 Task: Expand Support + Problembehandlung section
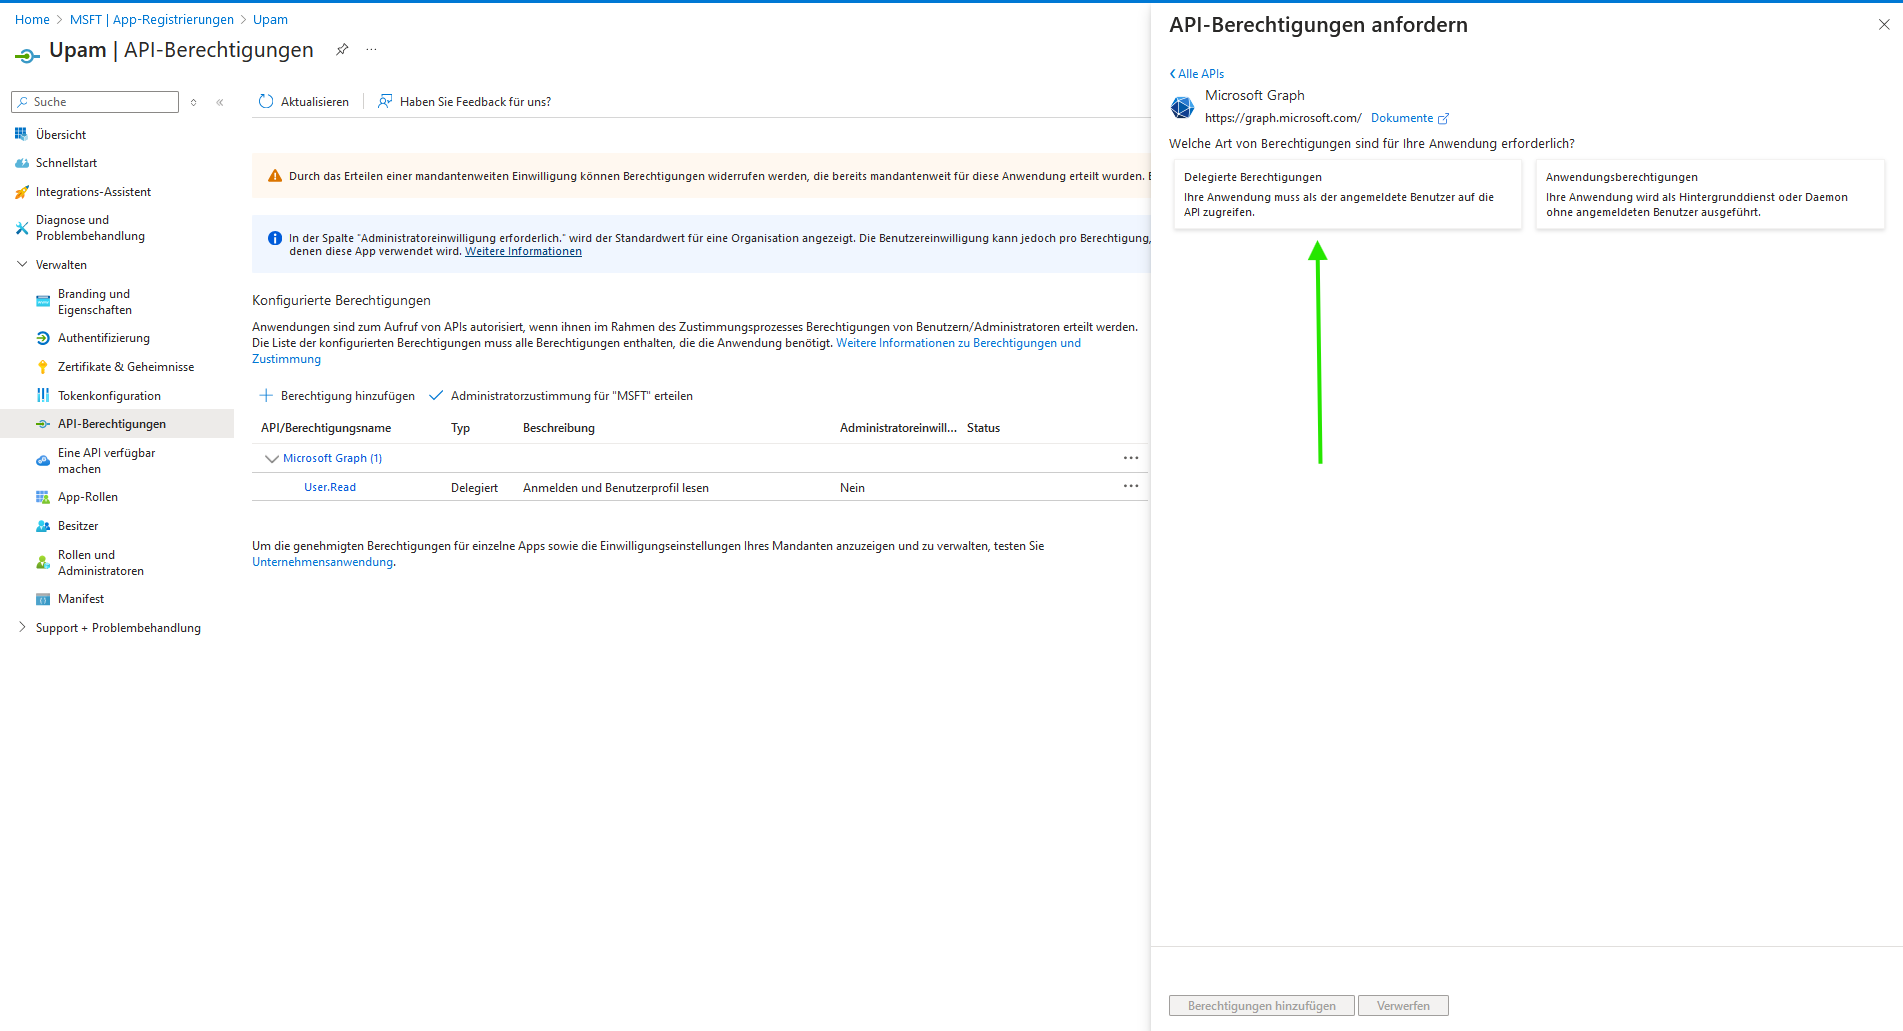pyautogui.click(x=22, y=628)
